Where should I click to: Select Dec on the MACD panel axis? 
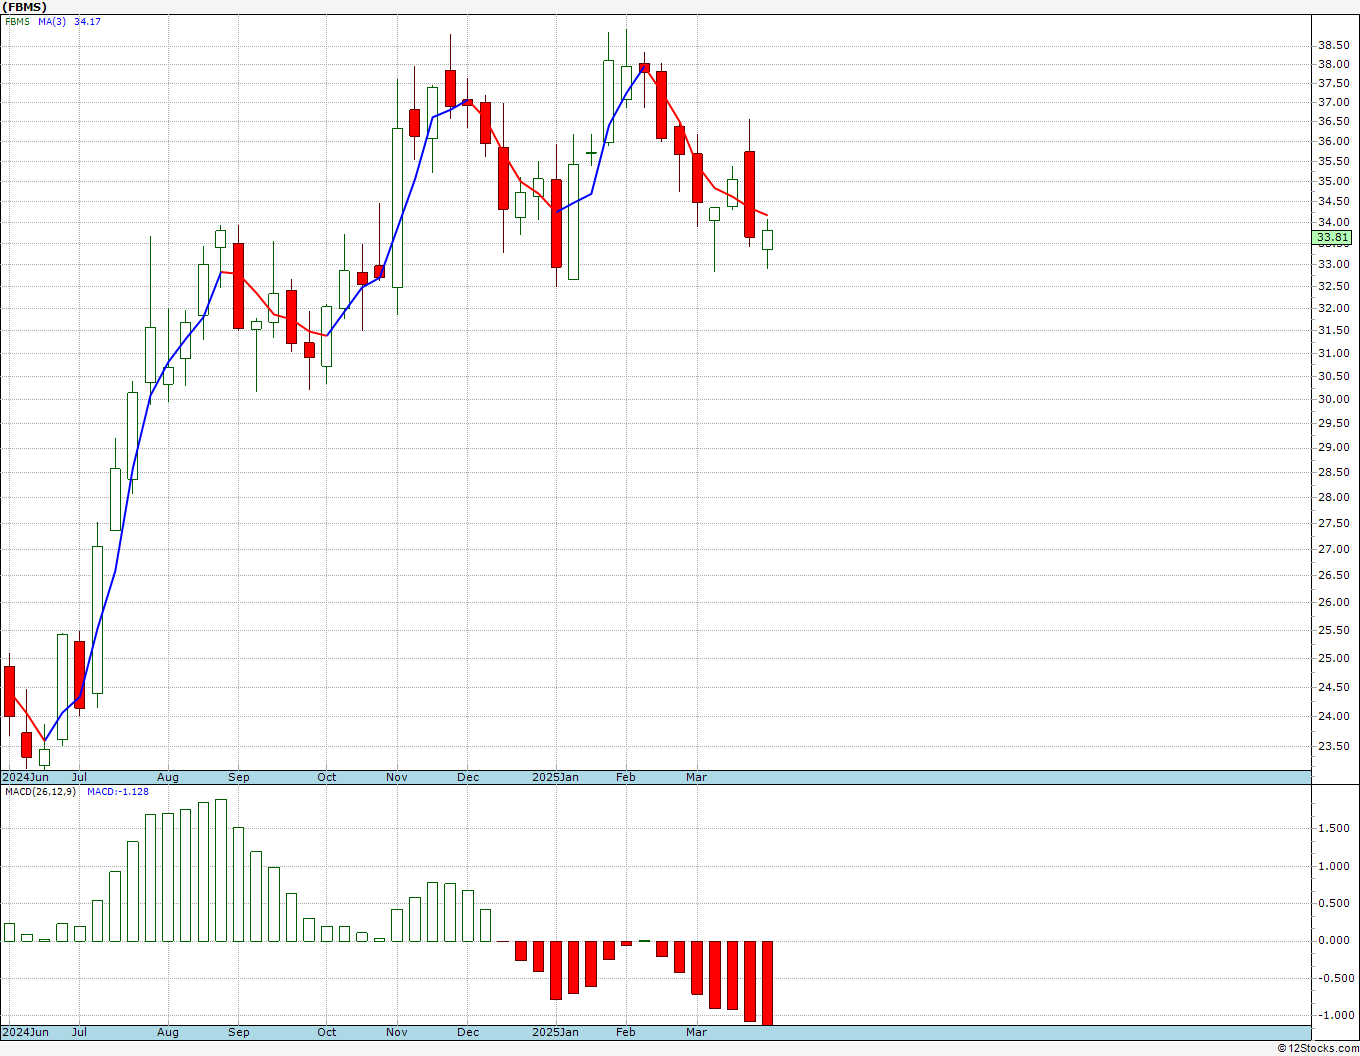tap(468, 1032)
